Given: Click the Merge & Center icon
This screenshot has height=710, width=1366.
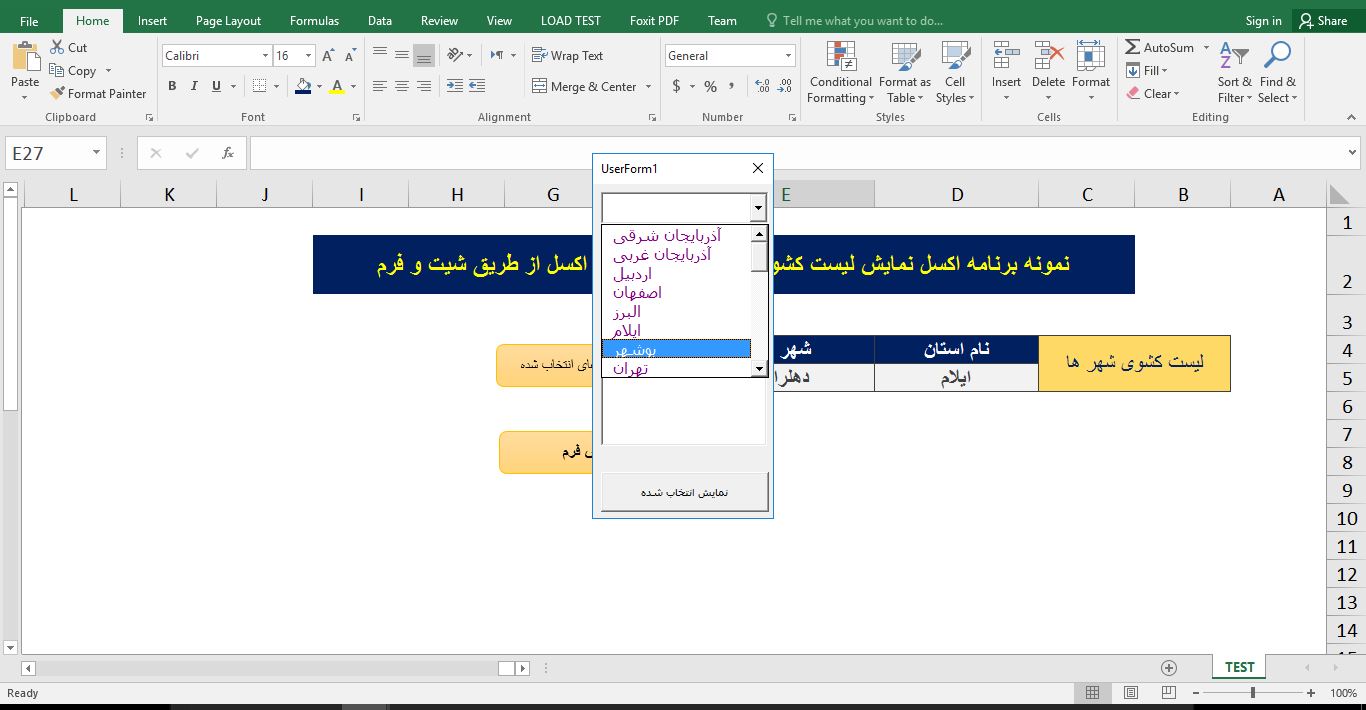Looking at the screenshot, I should 539,87.
